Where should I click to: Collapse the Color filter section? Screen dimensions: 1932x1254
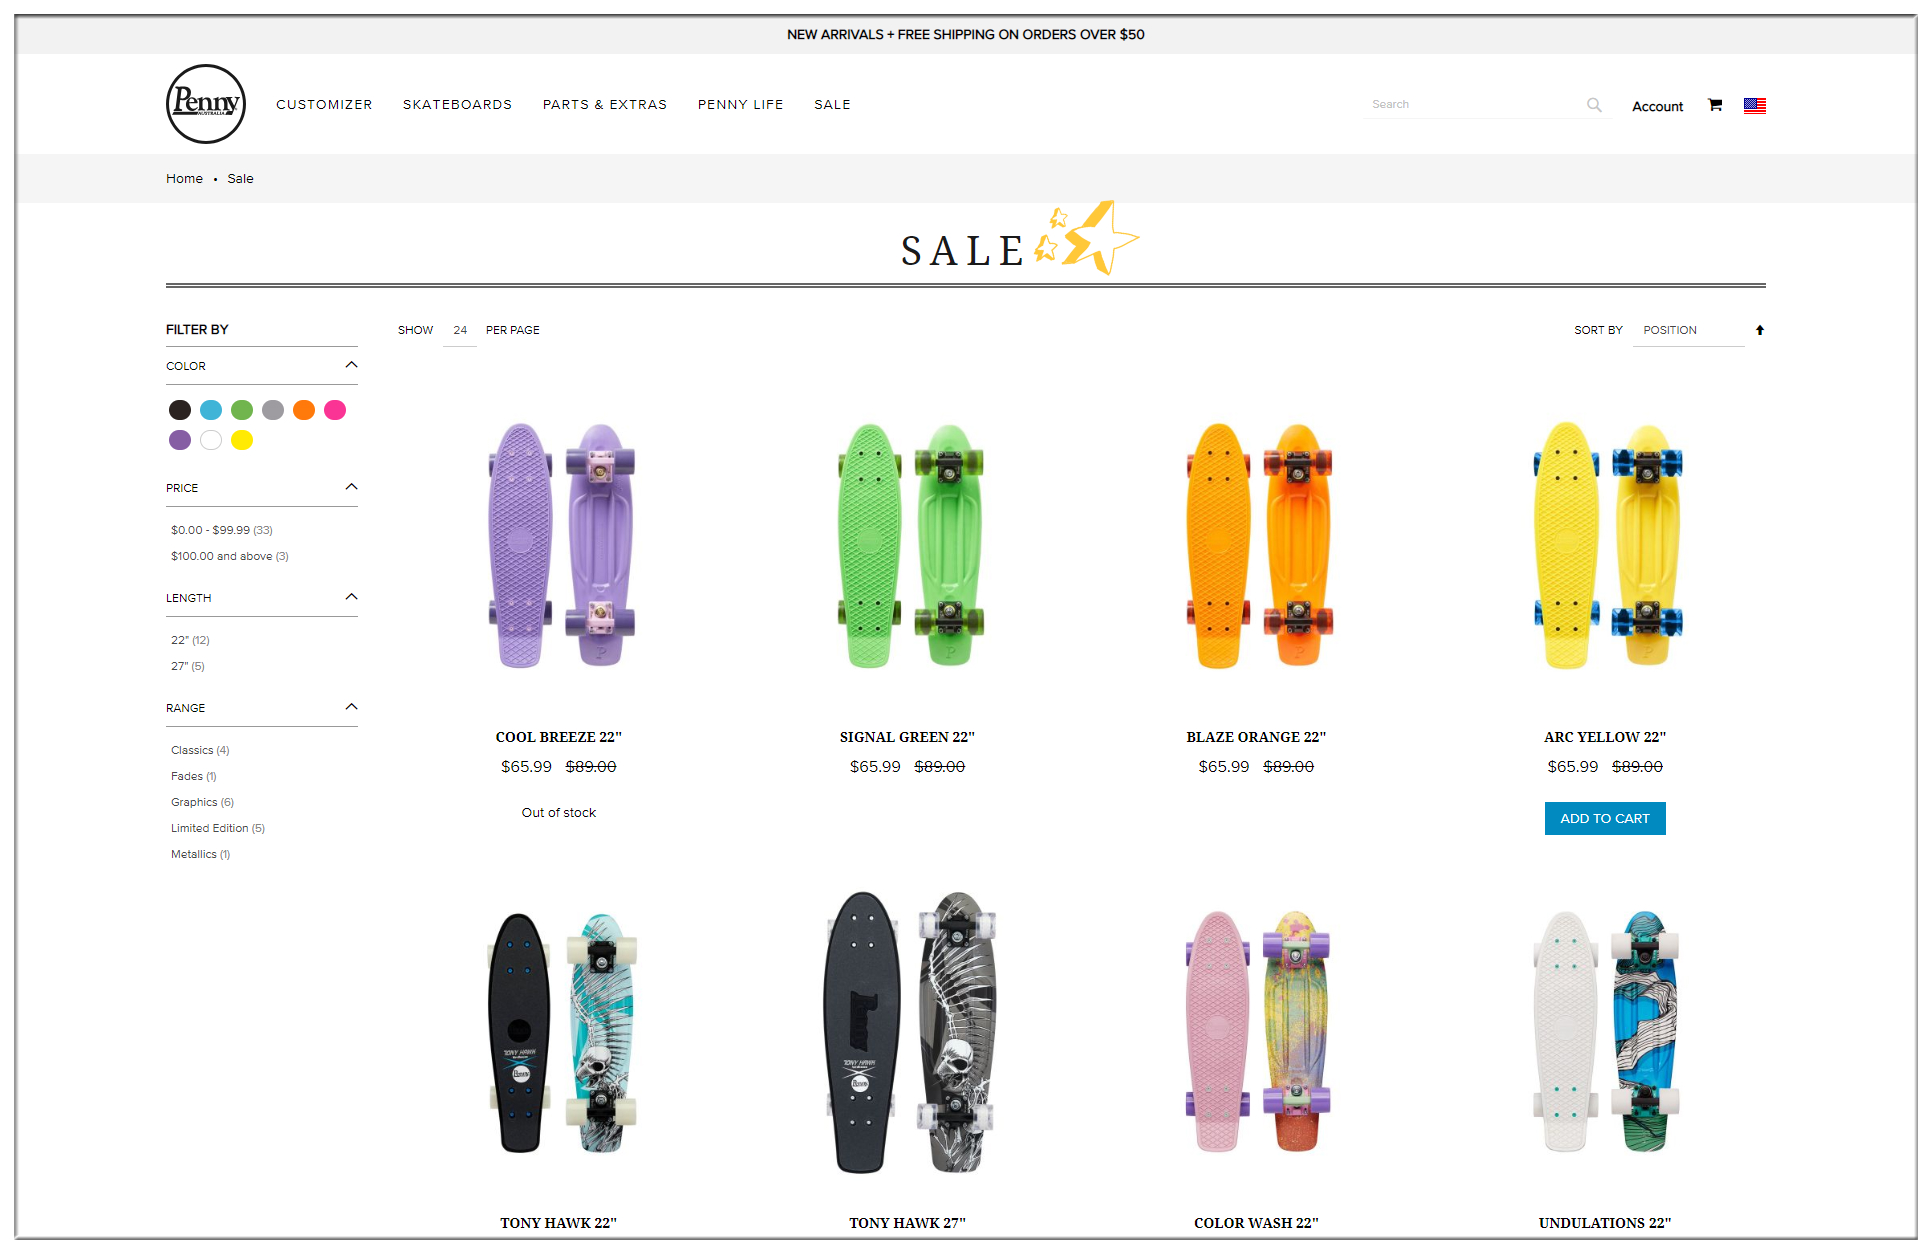[351, 365]
